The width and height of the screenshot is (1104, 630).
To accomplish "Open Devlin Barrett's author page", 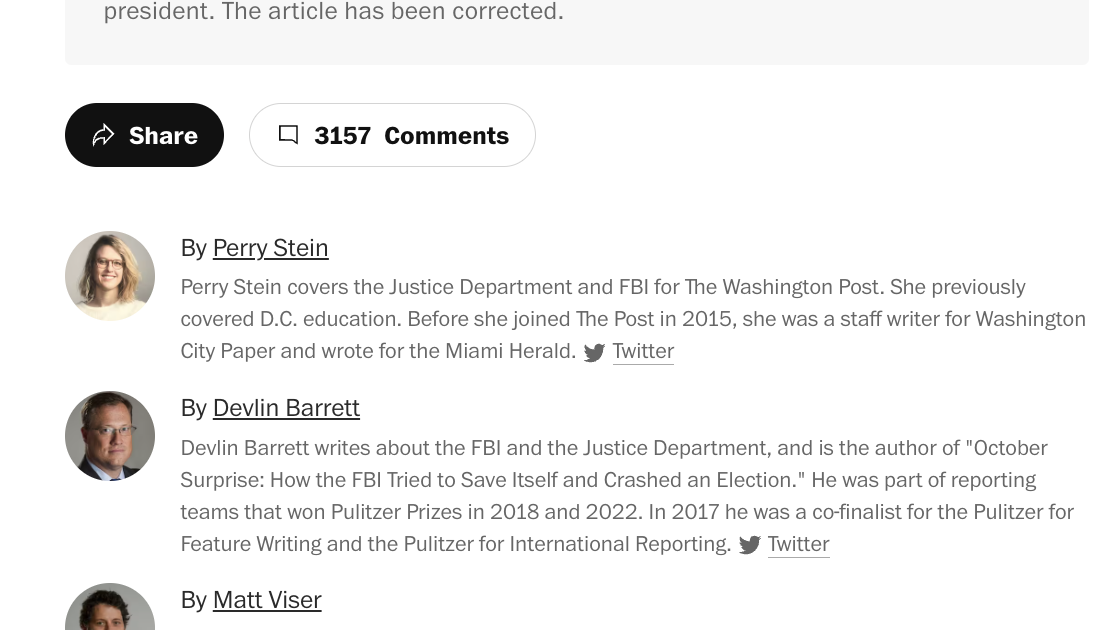I will (x=287, y=408).
